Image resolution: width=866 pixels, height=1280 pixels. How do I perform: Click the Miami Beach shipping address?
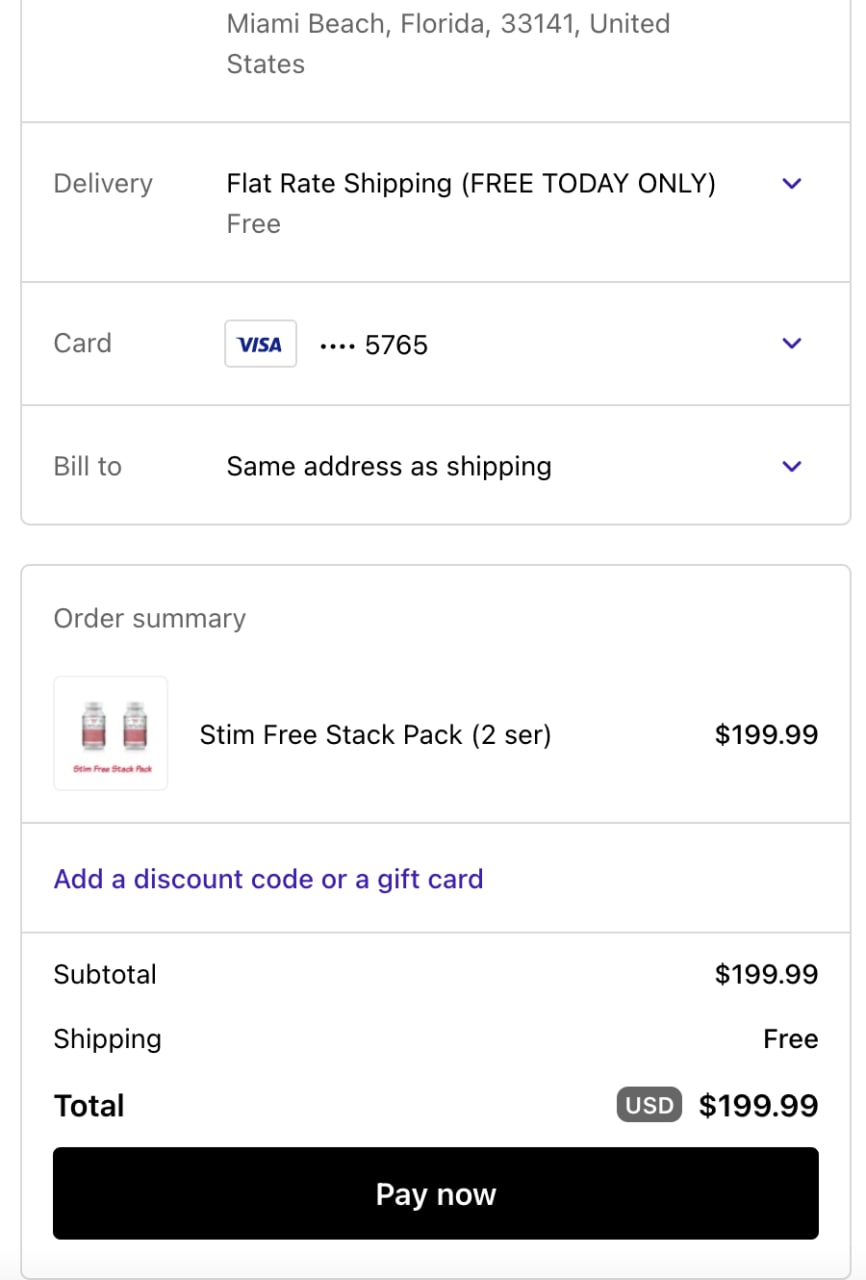pos(448,43)
